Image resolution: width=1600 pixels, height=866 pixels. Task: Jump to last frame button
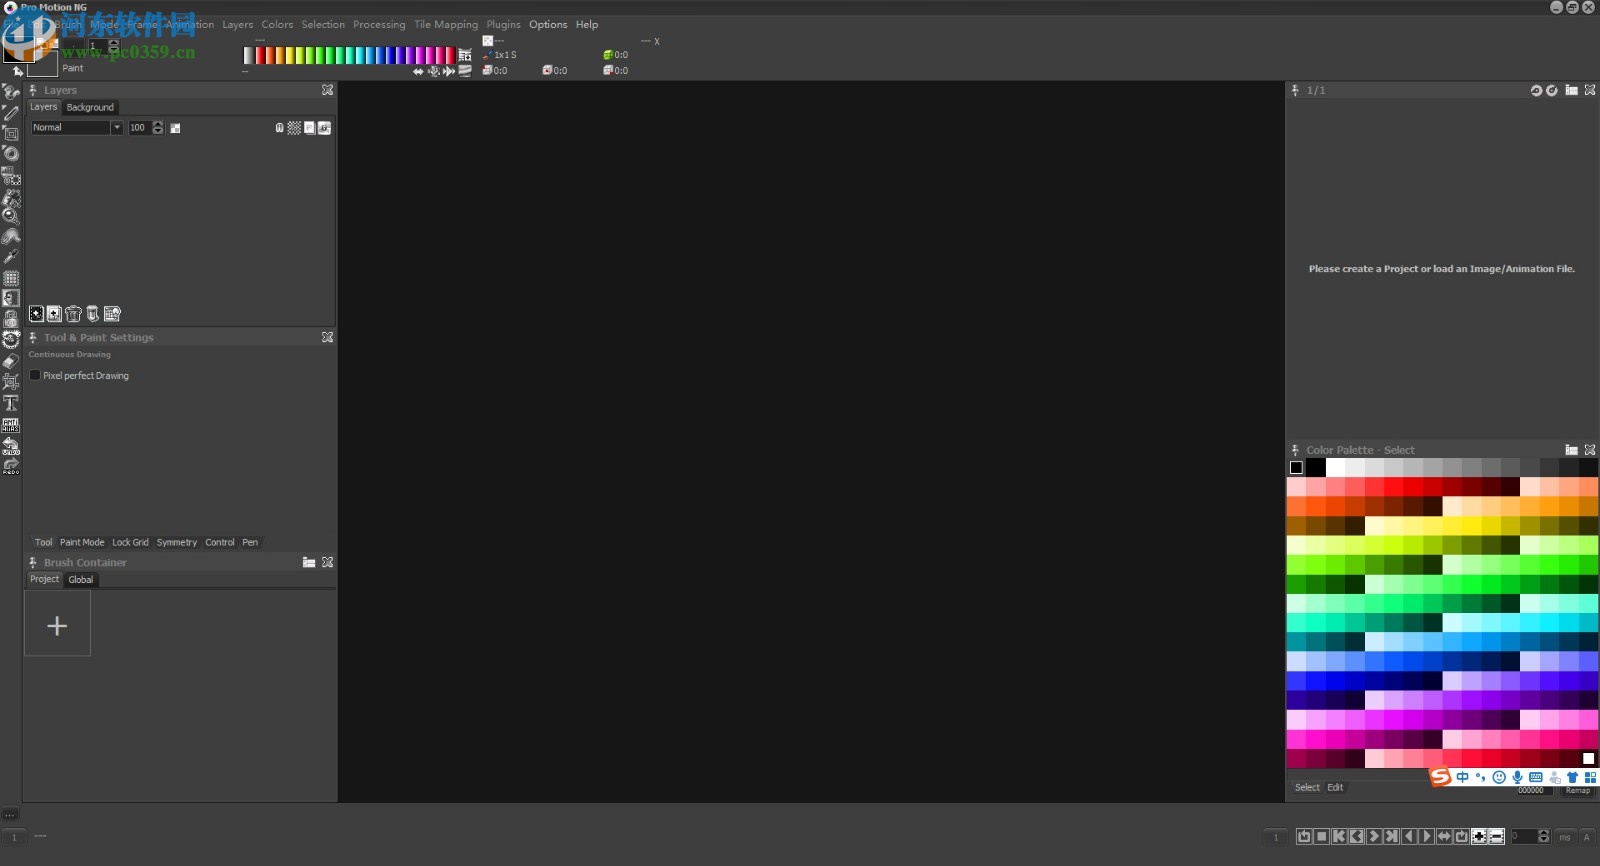1392,837
